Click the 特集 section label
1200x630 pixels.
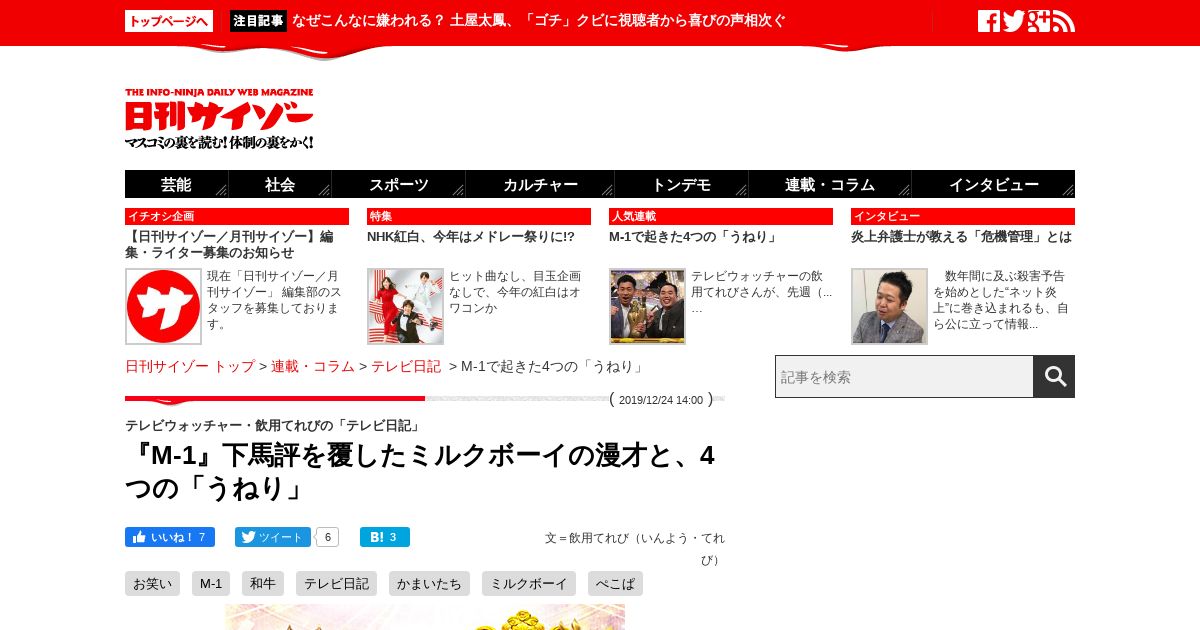click(479, 216)
